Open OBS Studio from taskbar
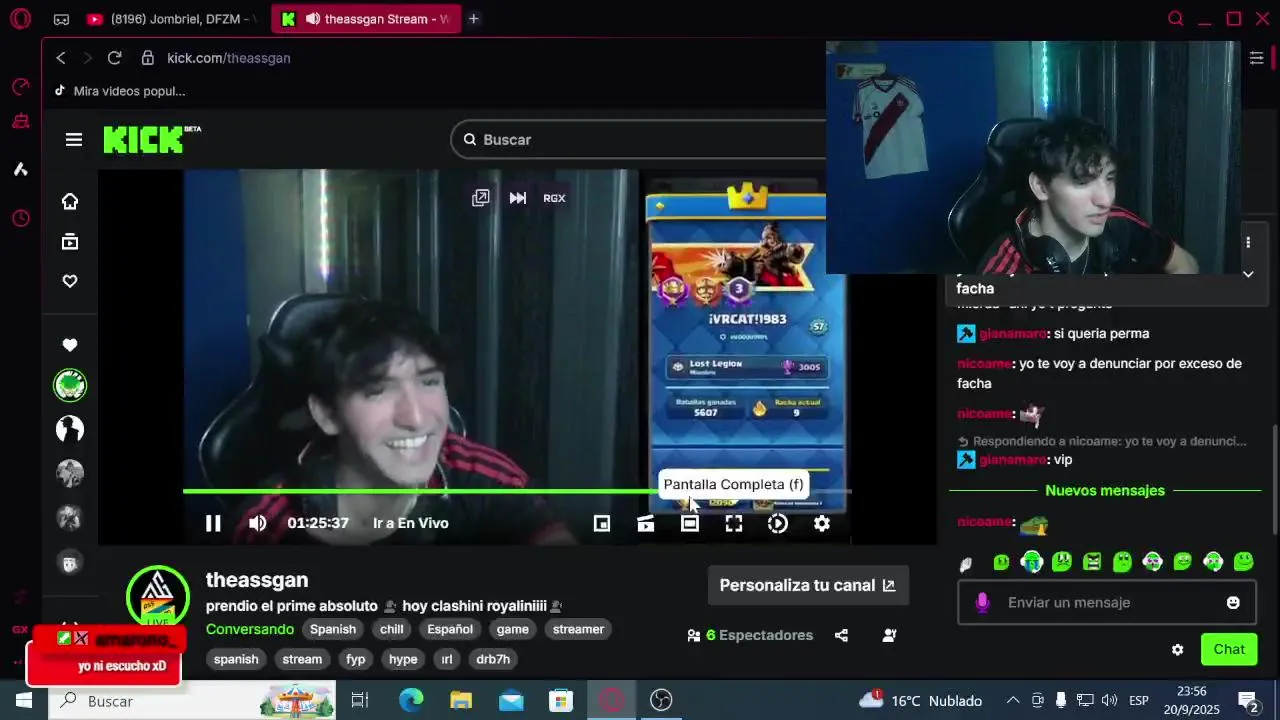Screen dimensions: 1280x720 [x=661, y=701]
